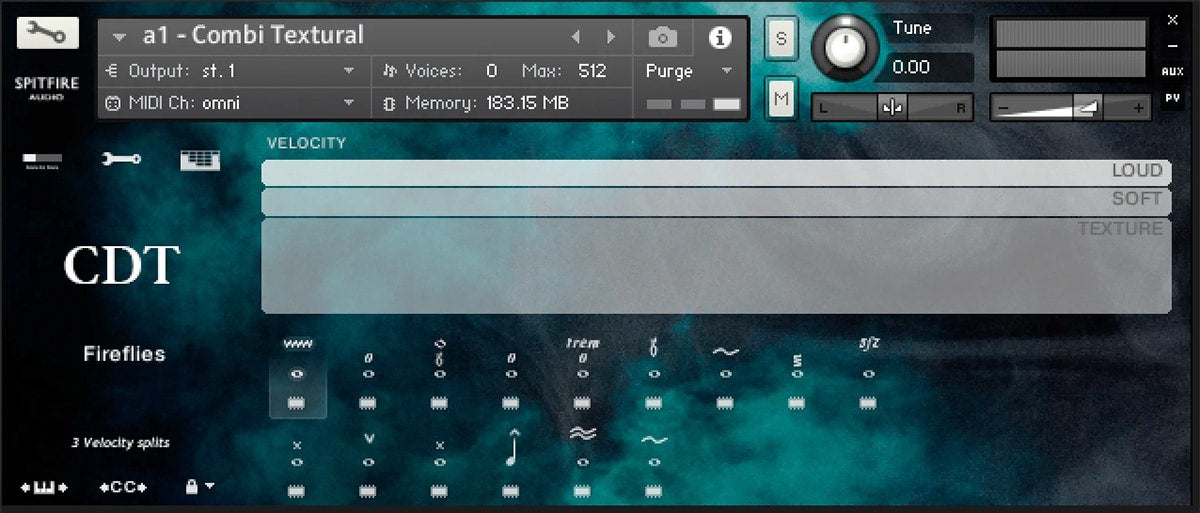
Task: Show the instrument info panel
Action: pos(720,38)
